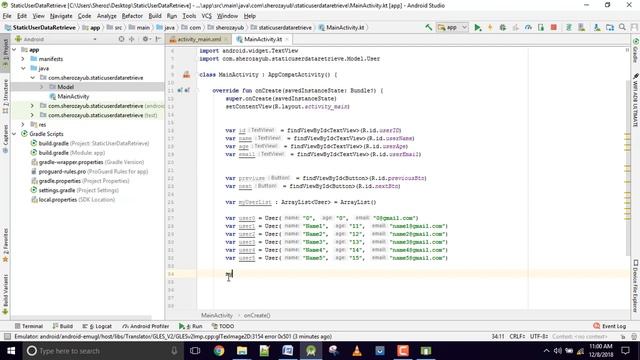
Task: Click the UTF-8 encoding status entry
Action: click(539, 336)
